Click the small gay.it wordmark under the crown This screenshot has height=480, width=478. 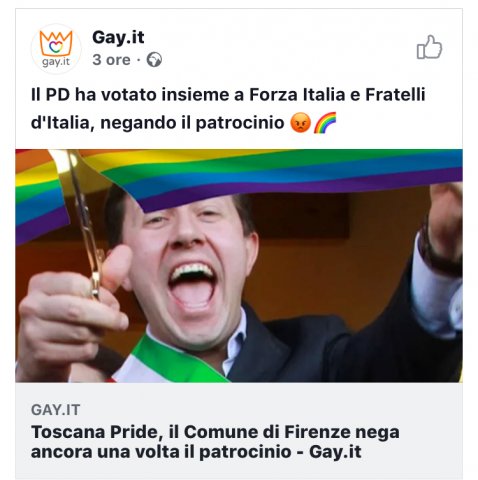pyautogui.click(x=56, y=62)
